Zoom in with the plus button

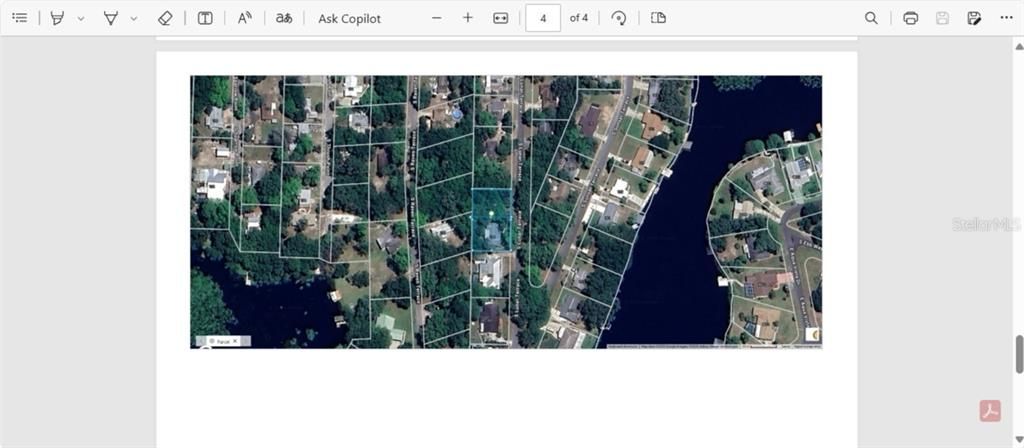click(468, 18)
